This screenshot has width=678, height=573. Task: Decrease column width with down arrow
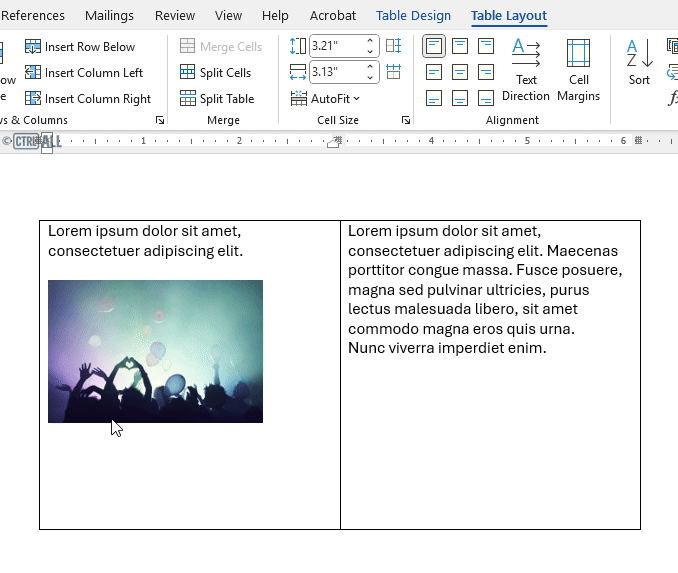pos(370,77)
